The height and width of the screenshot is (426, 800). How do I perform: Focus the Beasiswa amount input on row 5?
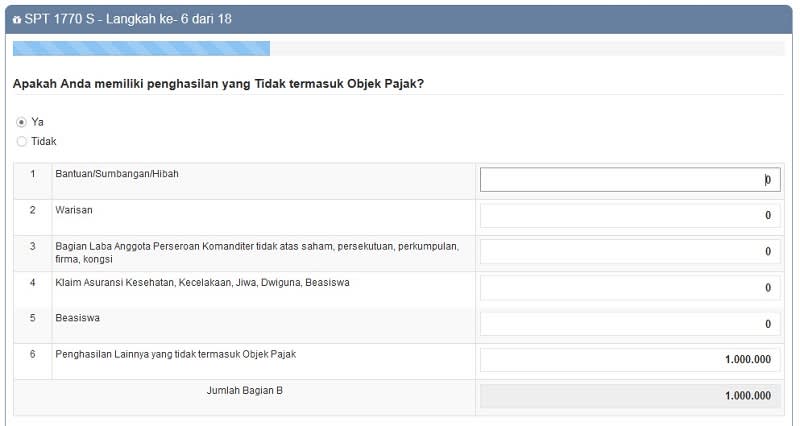[x=629, y=324]
